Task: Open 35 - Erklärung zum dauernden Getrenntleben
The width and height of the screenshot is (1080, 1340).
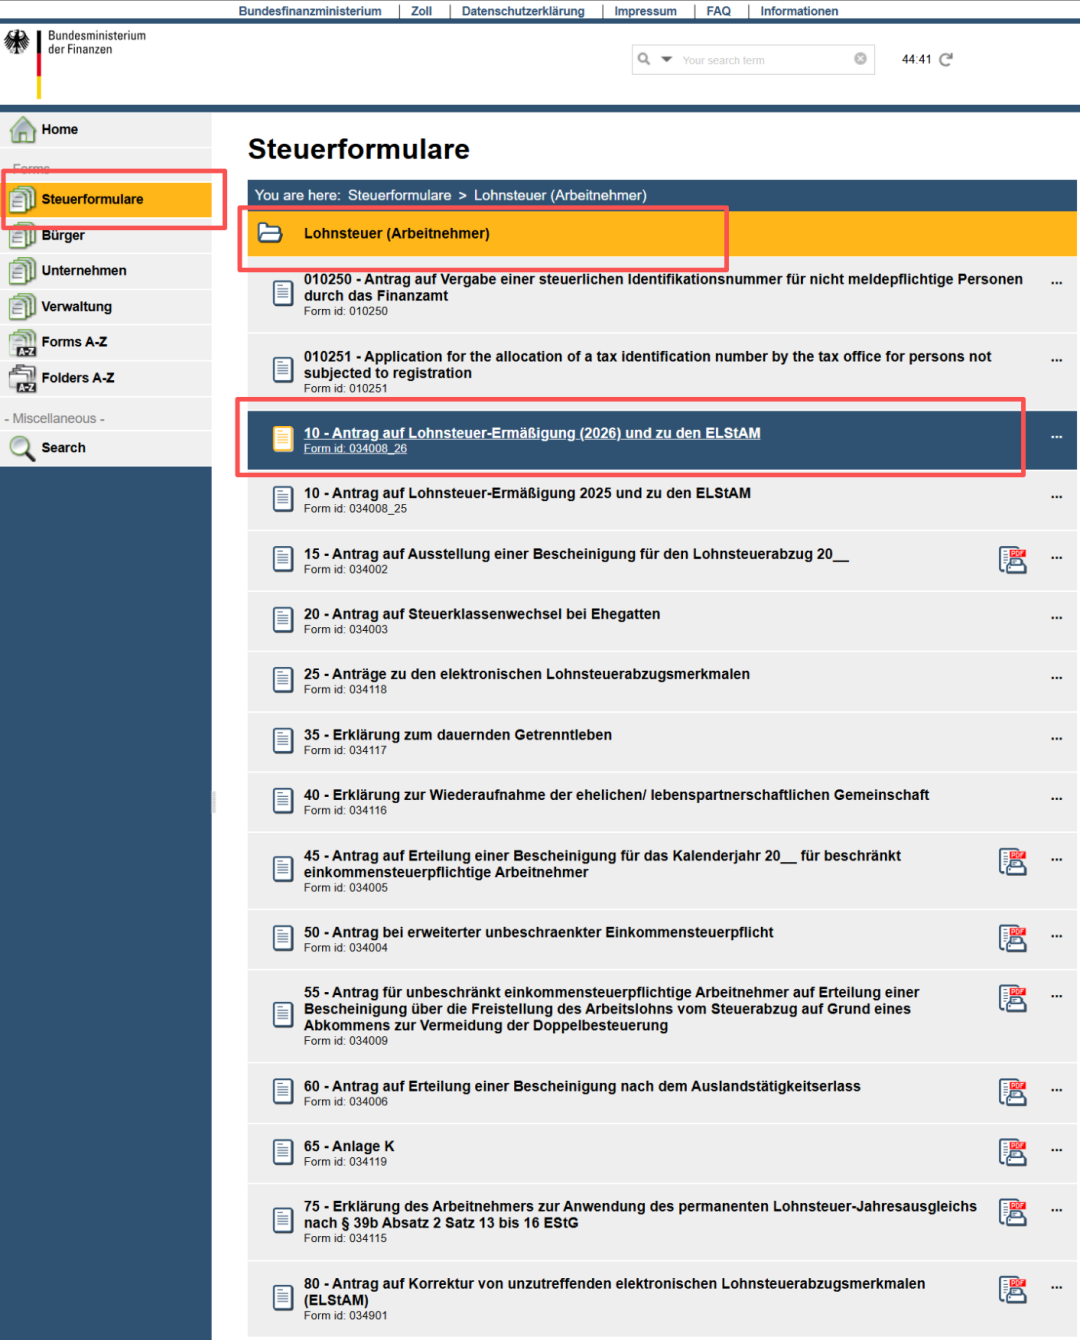Action: tap(458, 735)
